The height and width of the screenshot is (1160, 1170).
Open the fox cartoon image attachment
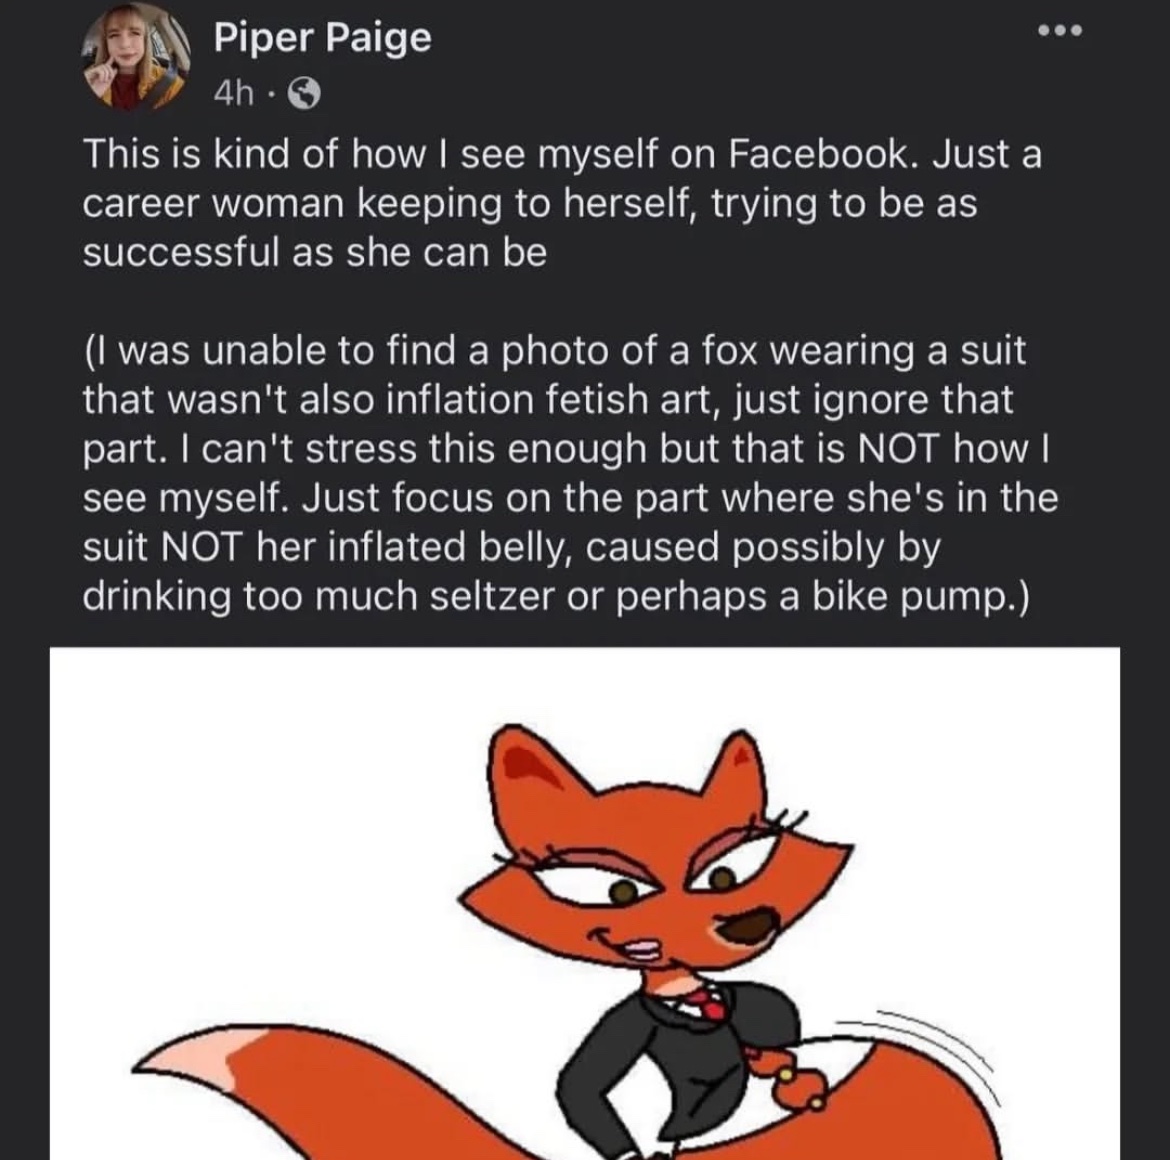[x=584, y=902]
